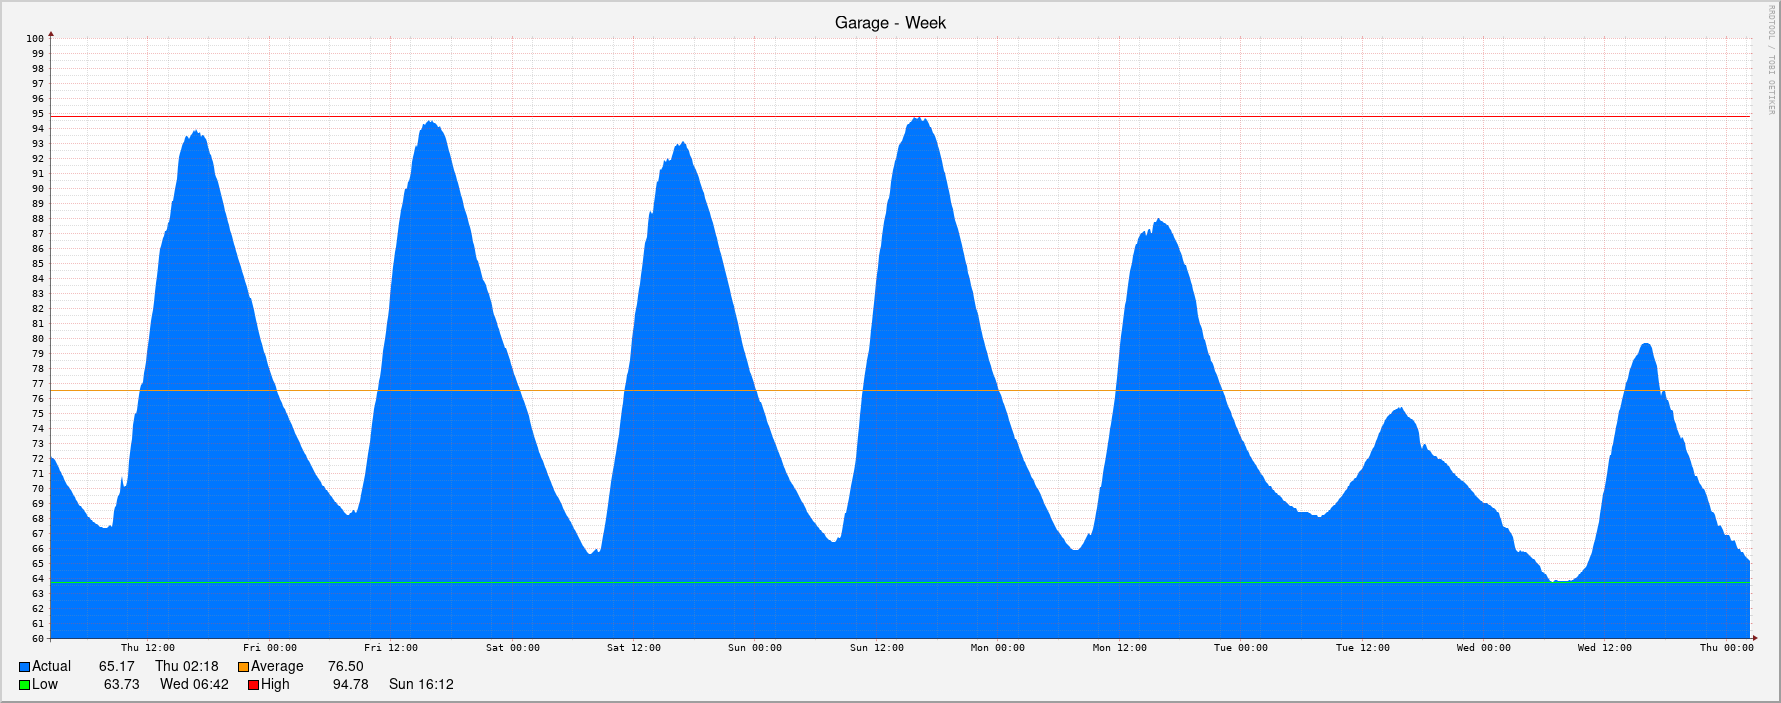Click the 'Garage - Week' chart title
The width and height of the screenshot is (1781, 703).
coord(890,23)
